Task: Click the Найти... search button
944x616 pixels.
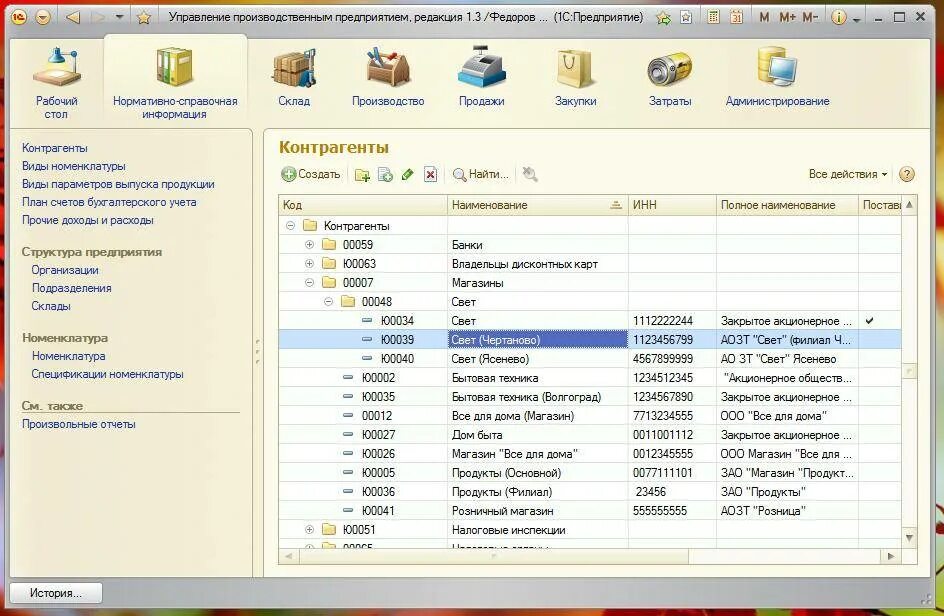Action: coord(481,174)
